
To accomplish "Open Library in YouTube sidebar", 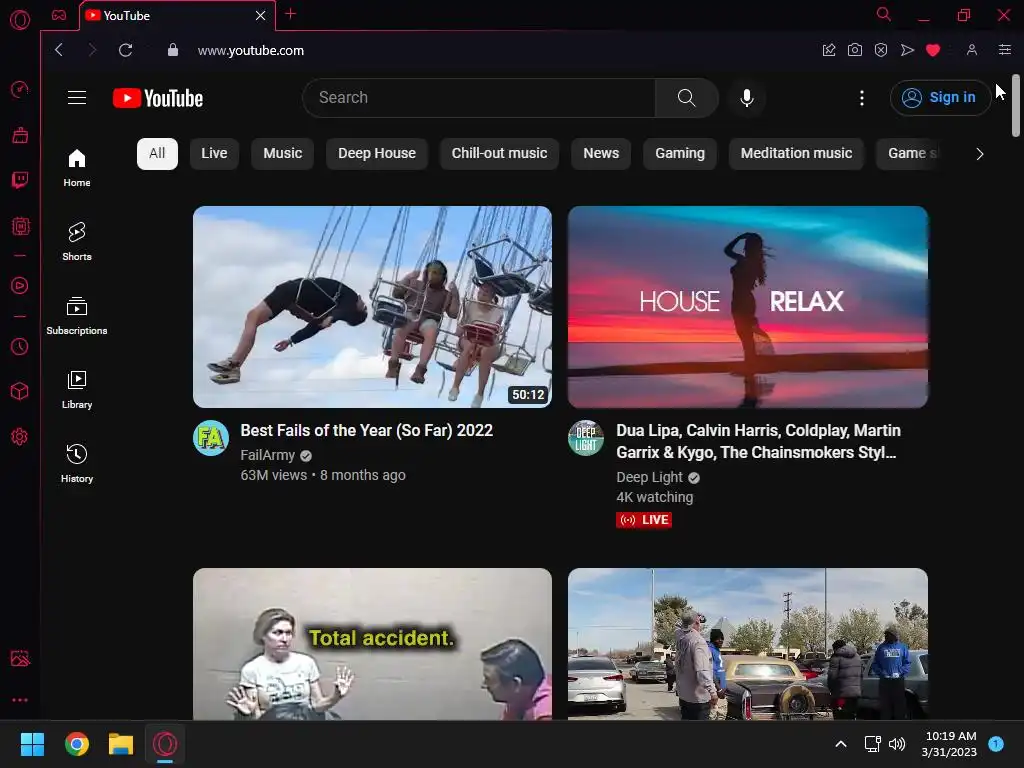I will [x=77, y=390].
